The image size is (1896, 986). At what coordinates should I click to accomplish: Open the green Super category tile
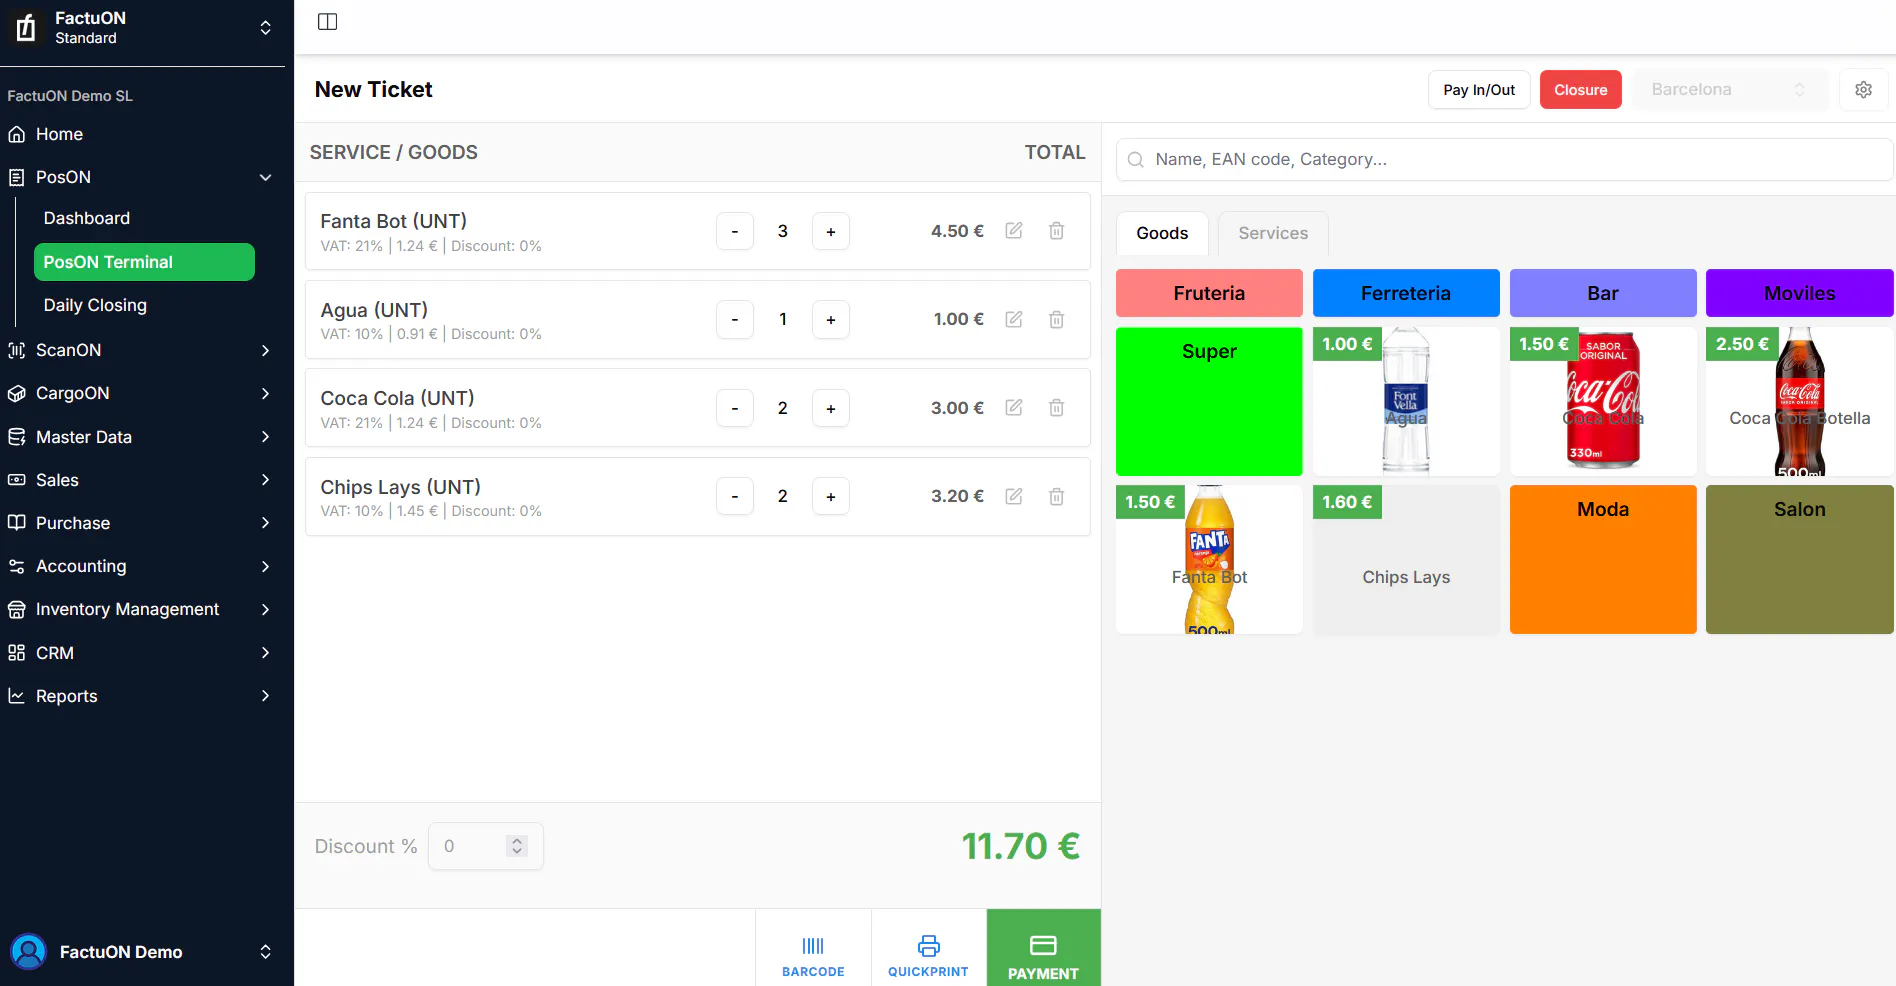click(1209, 401)
